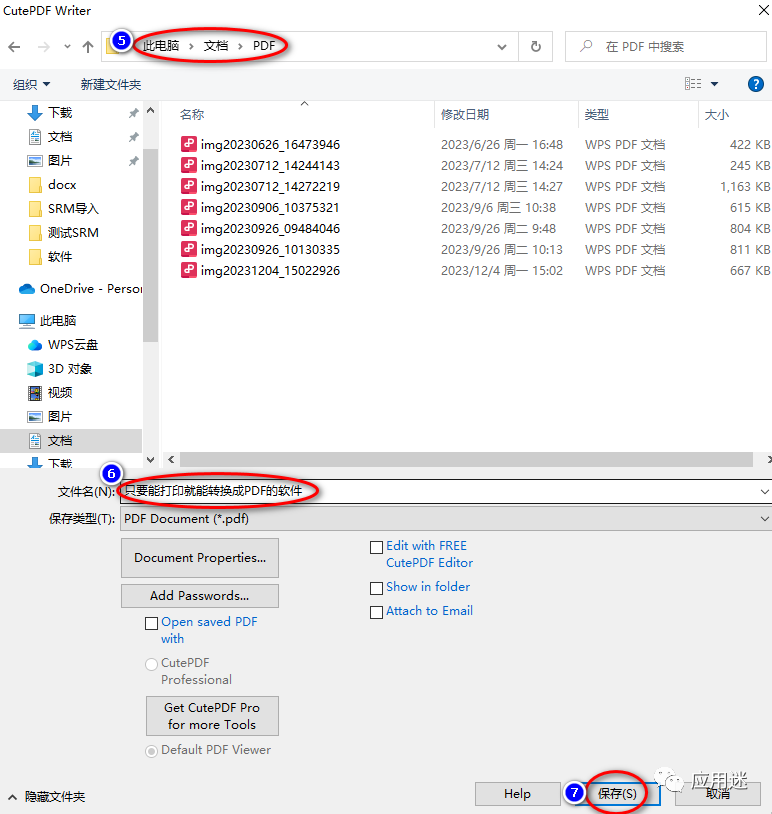Create a folder with 新建文件夹

111,84
